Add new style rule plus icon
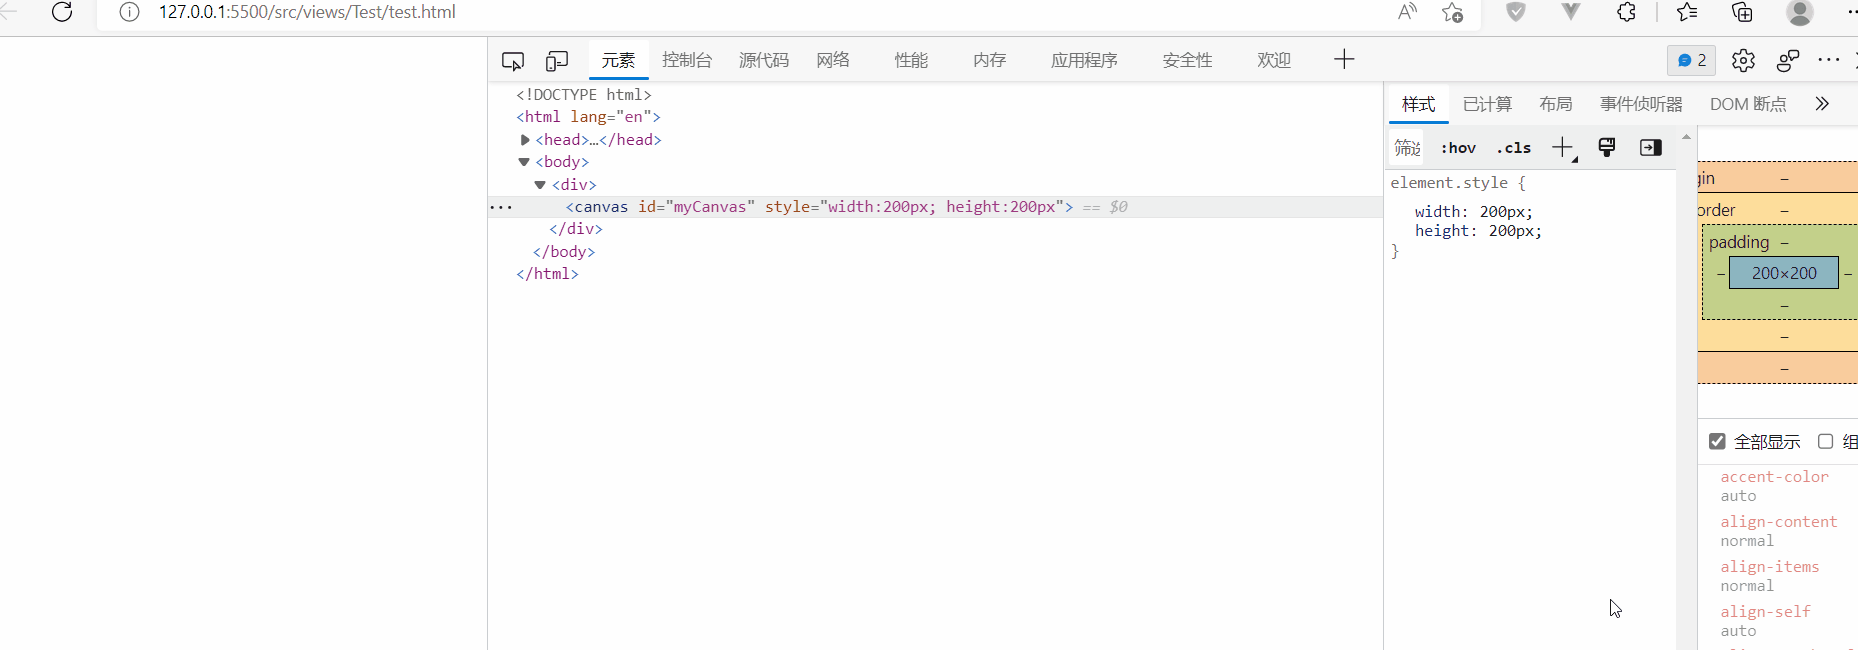The image size is (1858, 650). pos(1563,148)
